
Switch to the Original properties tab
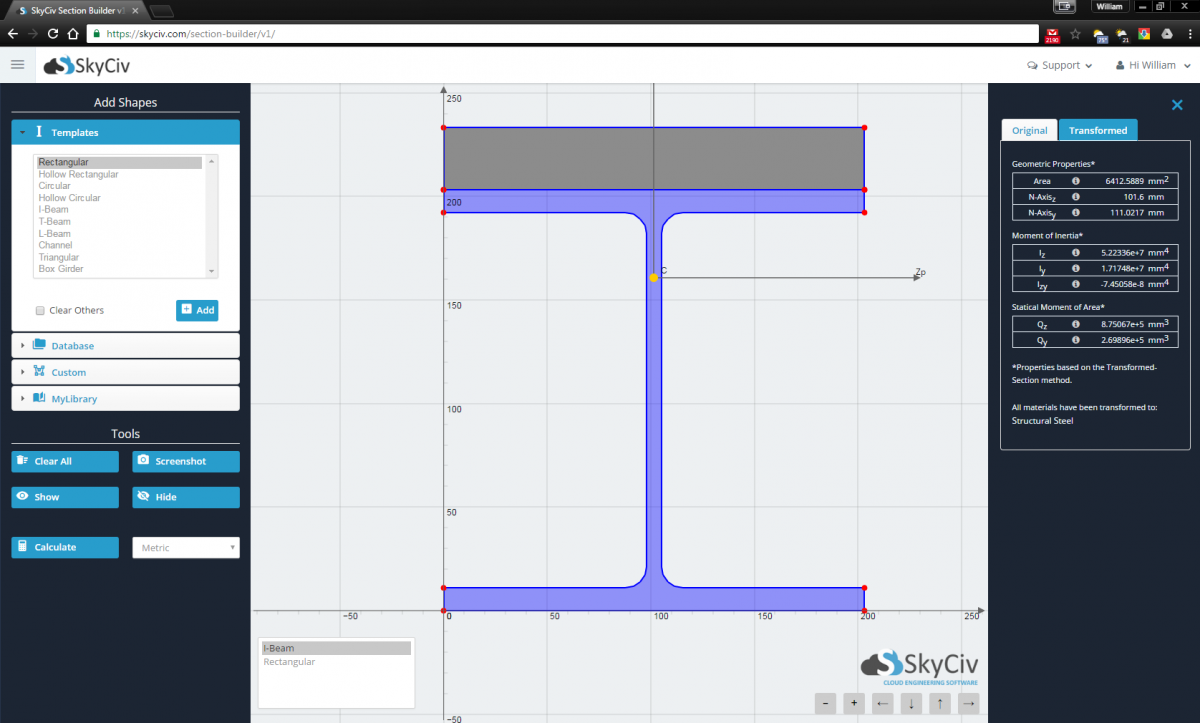click(1029, 130)
